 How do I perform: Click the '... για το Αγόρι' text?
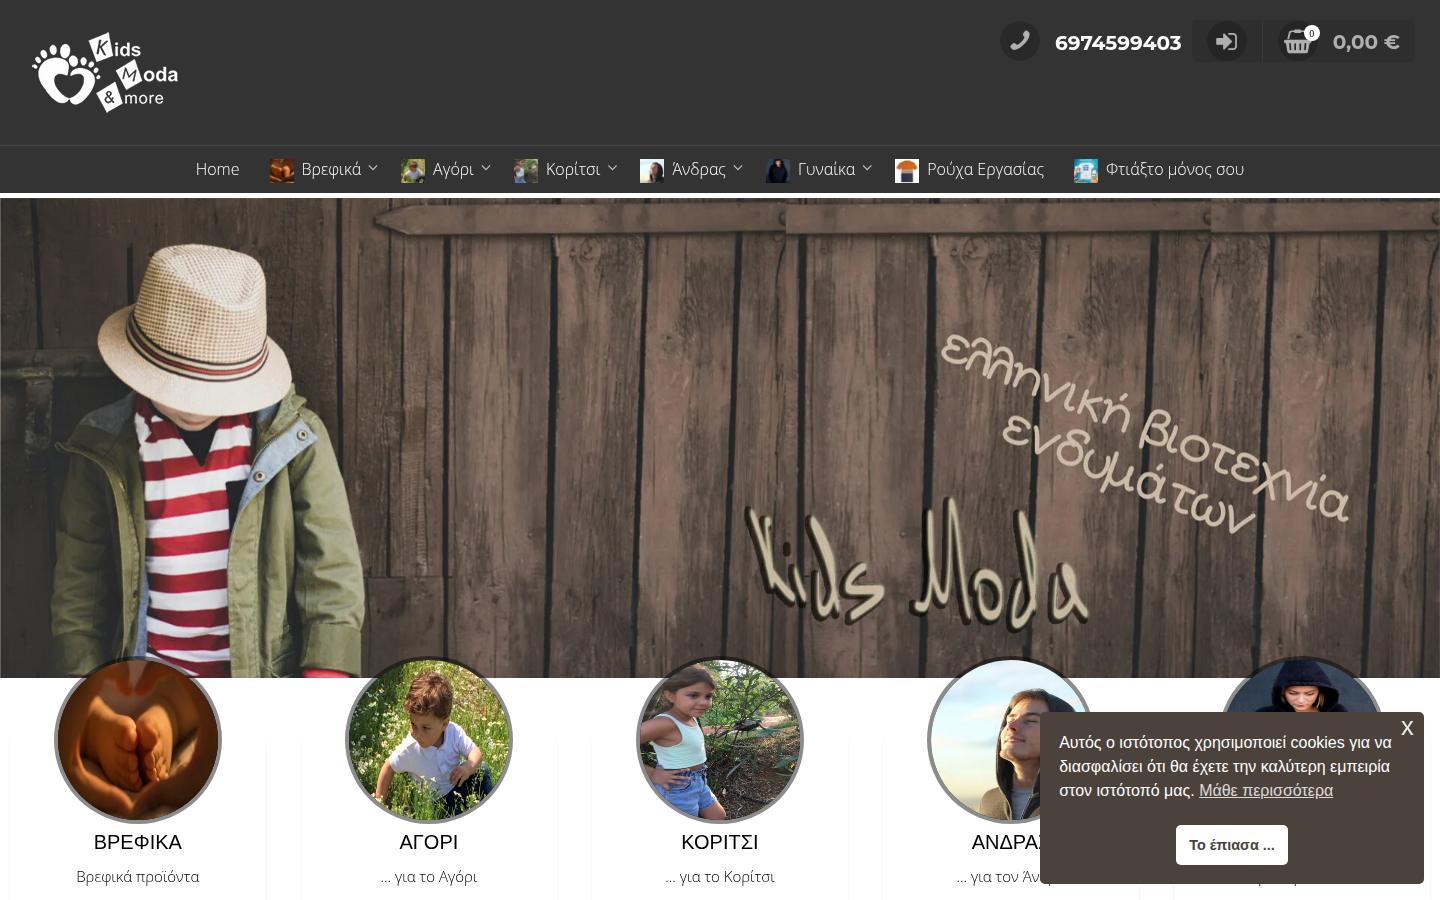429,877
